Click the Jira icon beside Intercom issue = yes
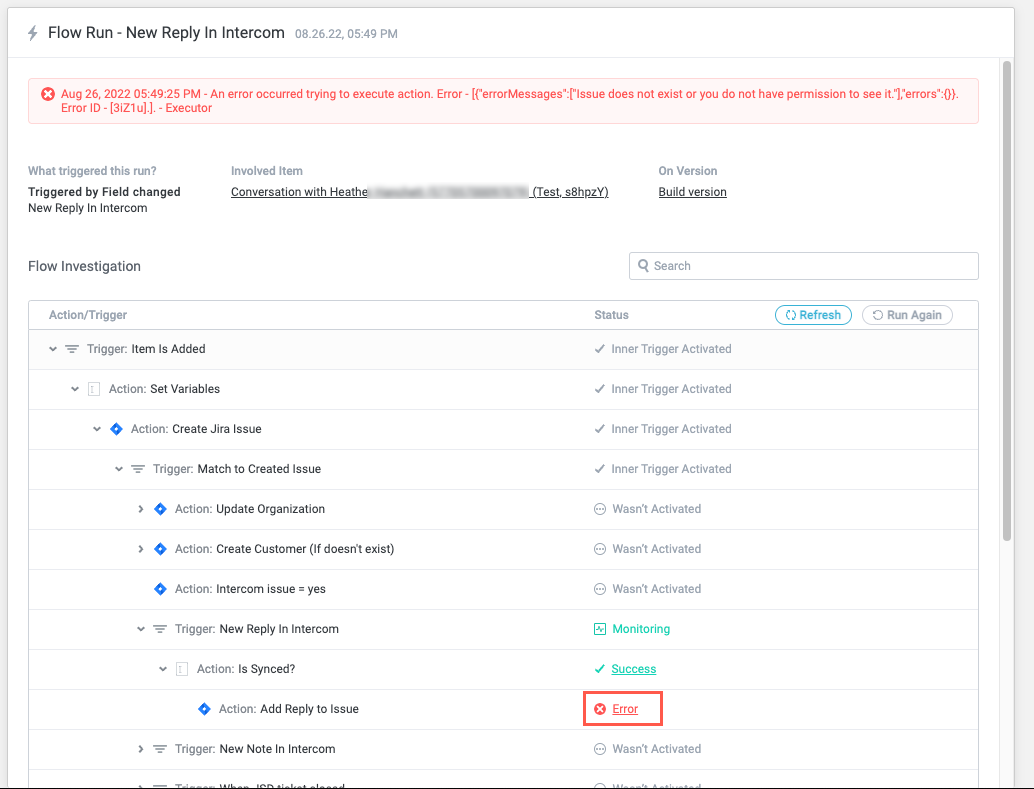 pos(159,589)
